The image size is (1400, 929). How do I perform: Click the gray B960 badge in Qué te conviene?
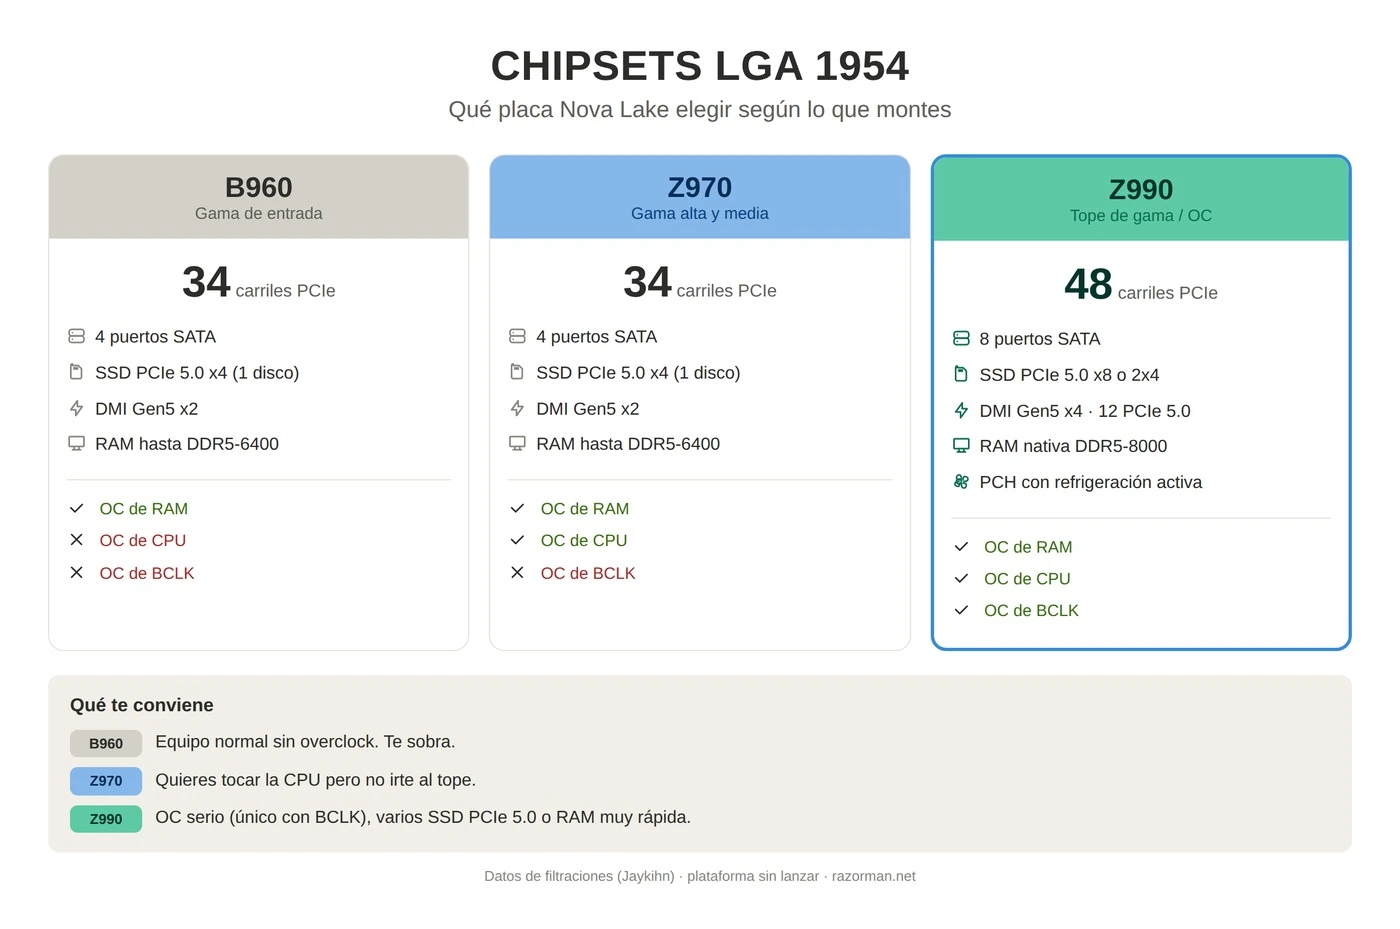106,743
